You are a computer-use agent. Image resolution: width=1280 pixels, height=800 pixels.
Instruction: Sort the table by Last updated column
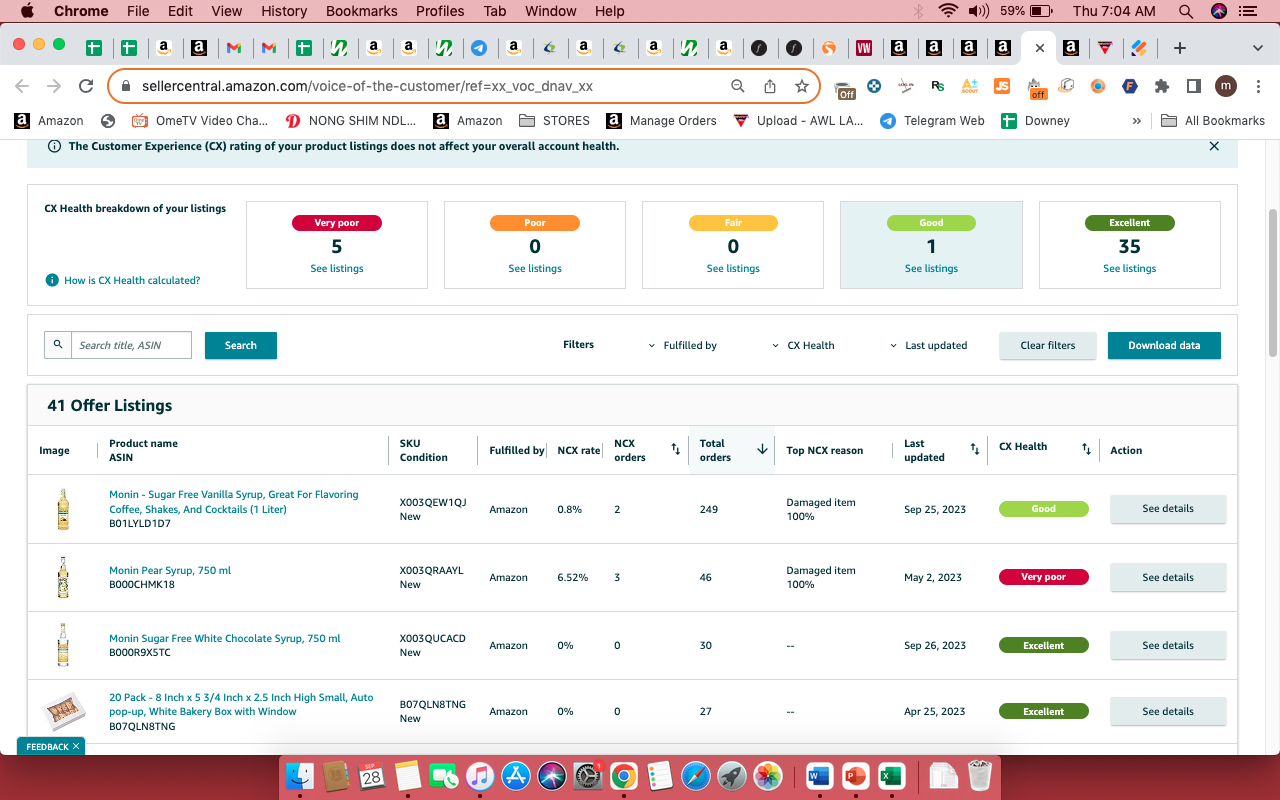coord(975,449)
